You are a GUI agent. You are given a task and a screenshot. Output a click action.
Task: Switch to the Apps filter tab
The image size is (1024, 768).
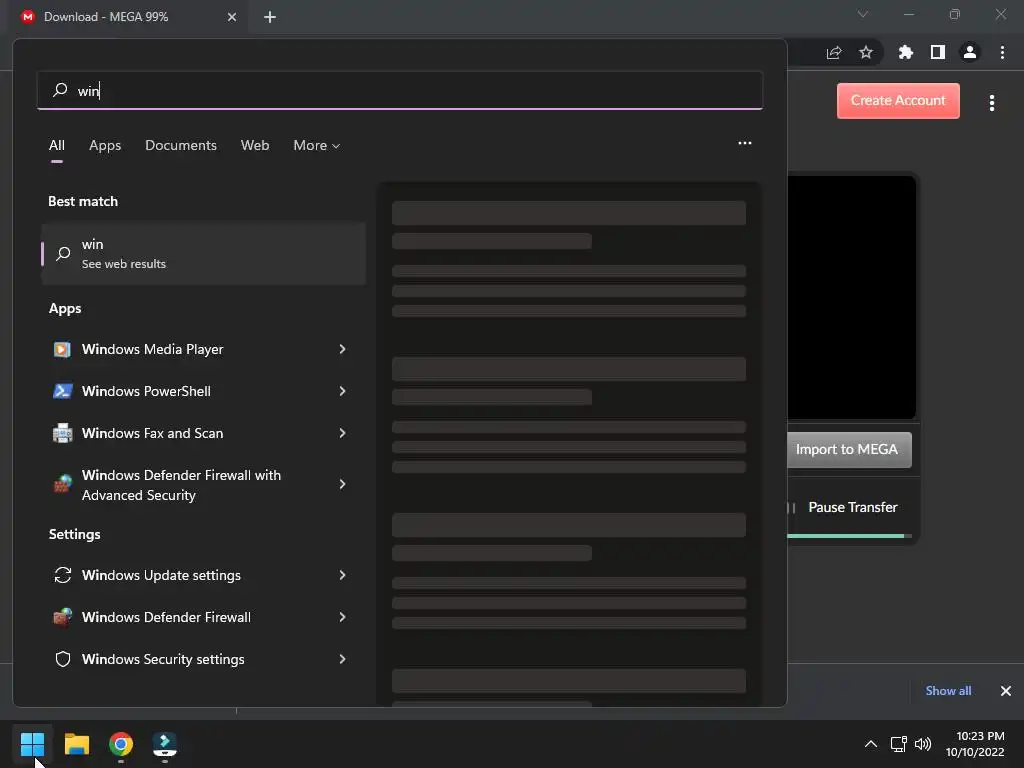coord(105,146)
